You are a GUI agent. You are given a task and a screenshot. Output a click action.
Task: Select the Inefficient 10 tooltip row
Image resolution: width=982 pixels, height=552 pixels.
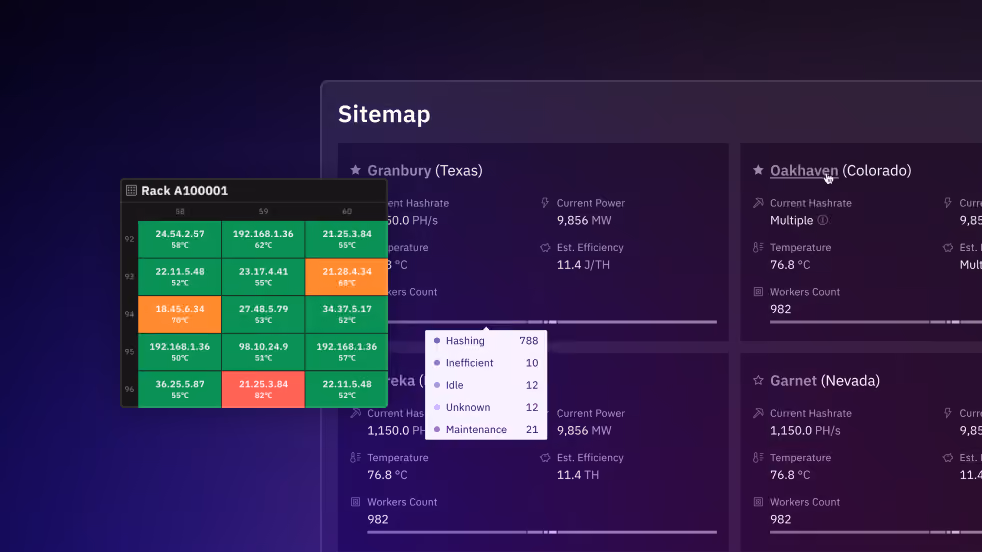[x=486, y=363]
